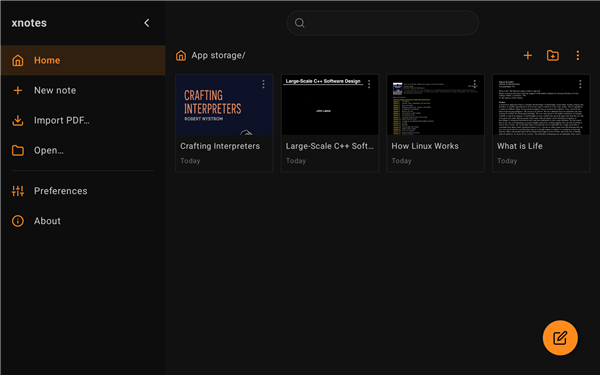Image resolution: width=600 pixels, height=375 pixels.
Task: Click Today under How Linux Works
Action: pos(401,161)
